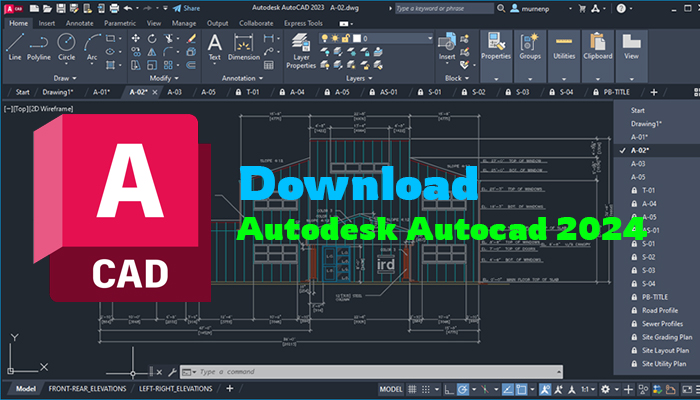Open the Dimension tool
Viewport: 700px width, 400px height.
(244, 44)
